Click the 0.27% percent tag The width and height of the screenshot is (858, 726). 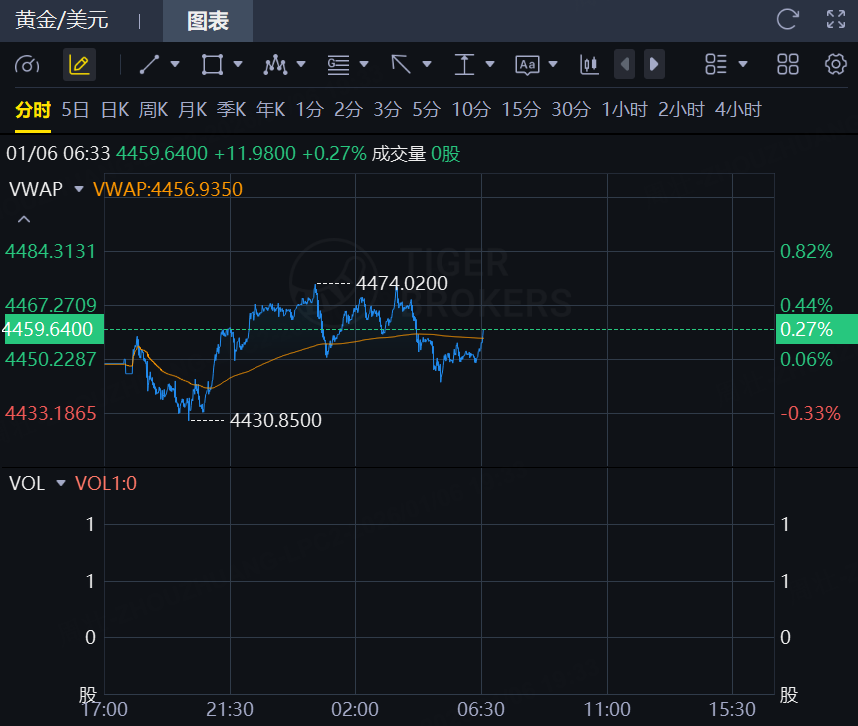(x=816, y=329)
